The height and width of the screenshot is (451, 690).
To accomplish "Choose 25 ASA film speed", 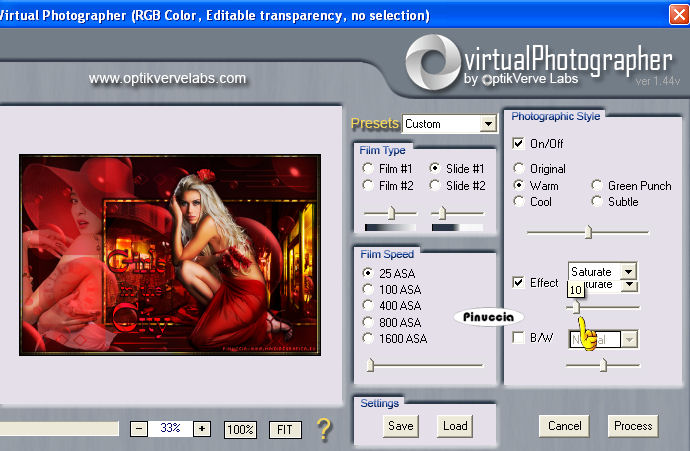I will 368,273.
